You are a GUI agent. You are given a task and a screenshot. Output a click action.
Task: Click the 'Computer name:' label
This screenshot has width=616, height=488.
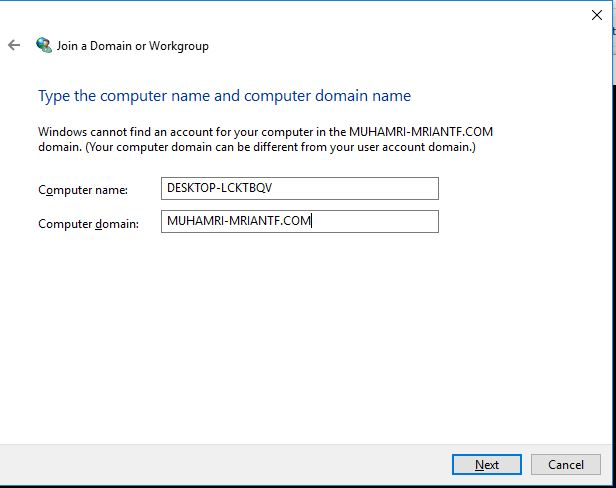pyautogui.click(x=83, y=190)
